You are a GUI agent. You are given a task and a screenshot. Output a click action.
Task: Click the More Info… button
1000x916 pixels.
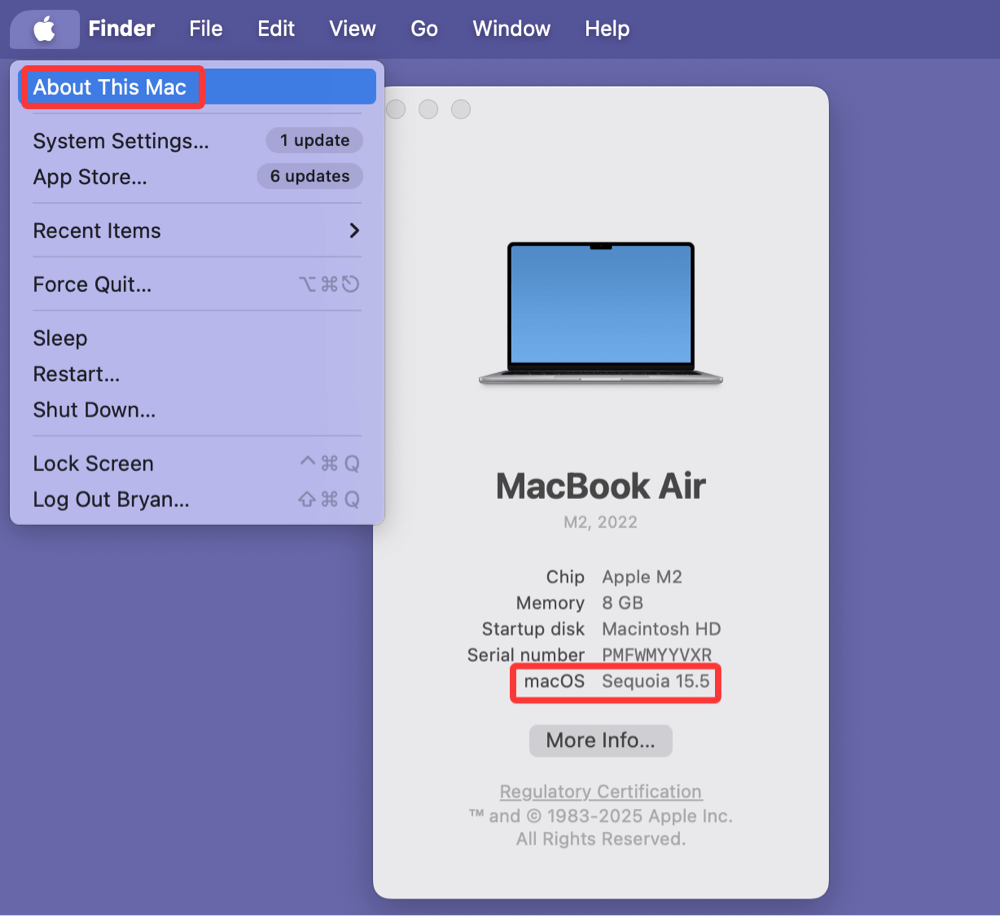point(601,740)
